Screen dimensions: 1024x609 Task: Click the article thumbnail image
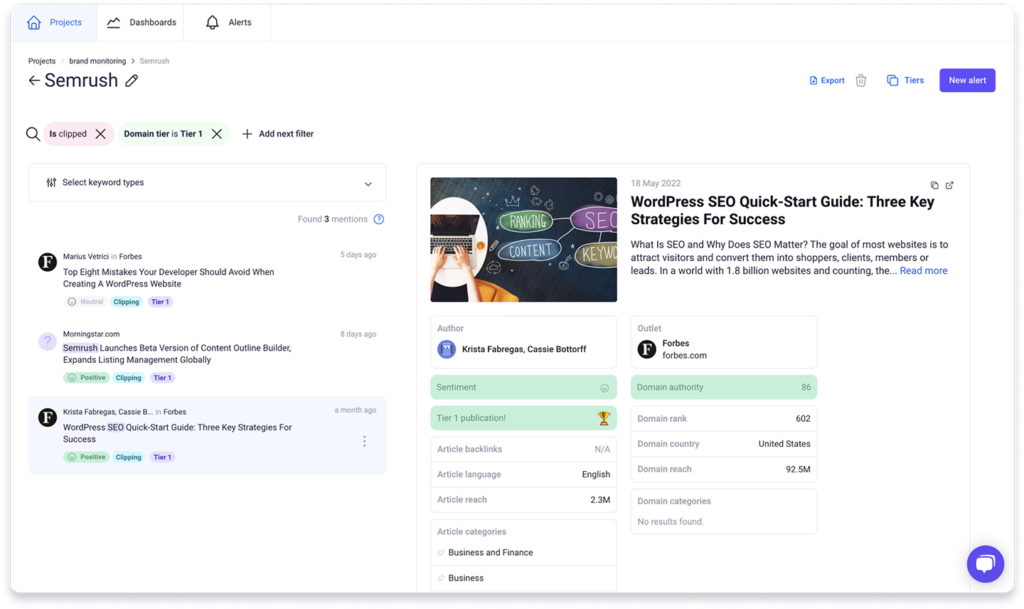[x=523, y=240]
